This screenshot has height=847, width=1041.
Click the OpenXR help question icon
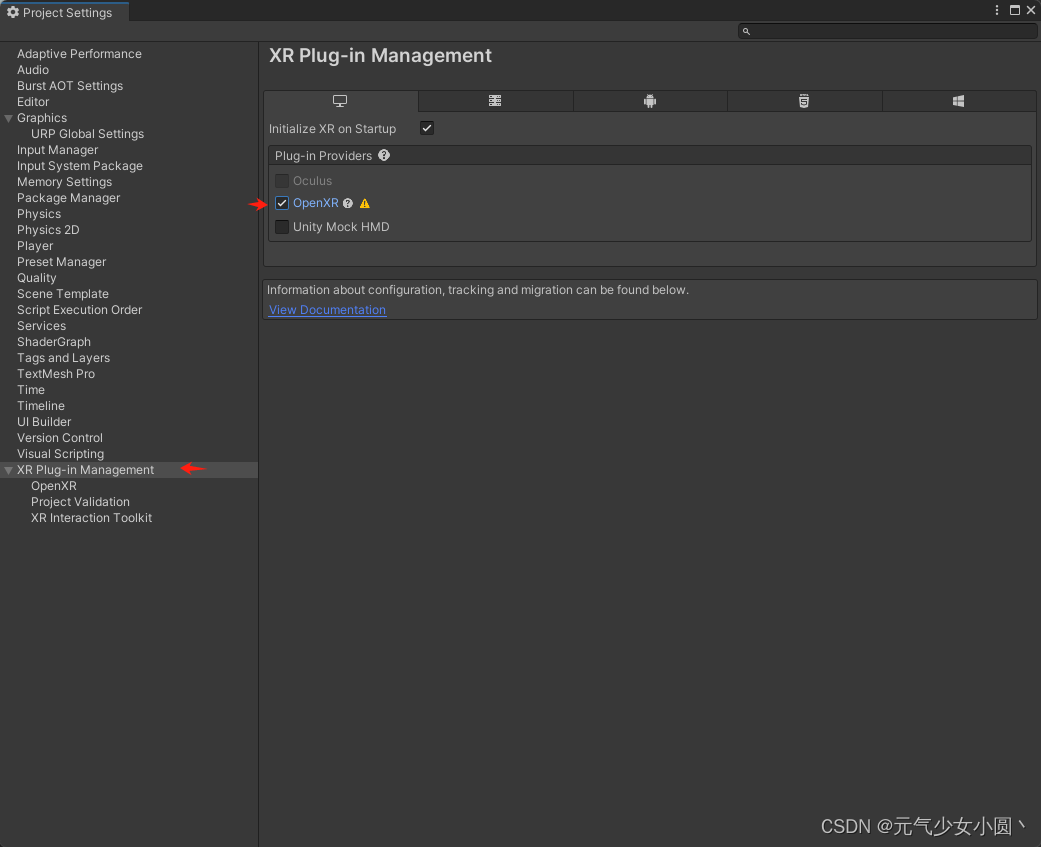tap(348, 203)
